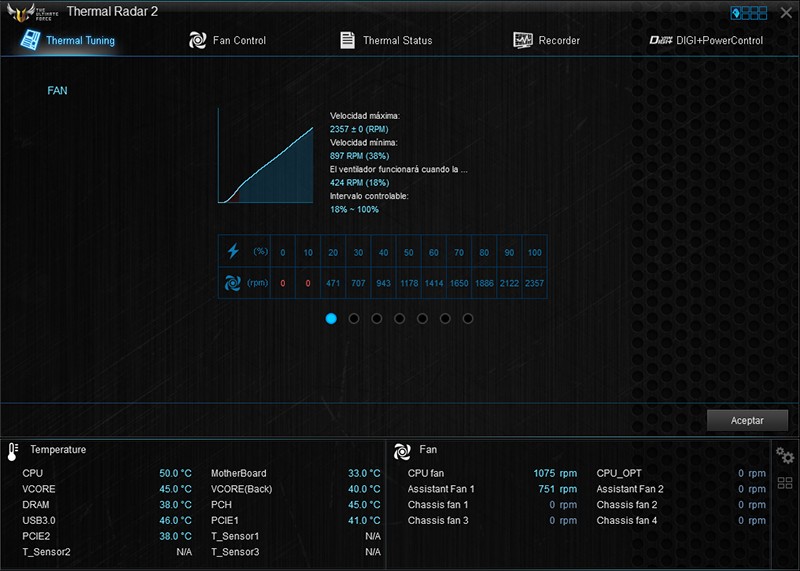Viewport: 800px width, 571px height.
Task: Click the Thermal Tuning tab icon
Action: click(30, 39)
